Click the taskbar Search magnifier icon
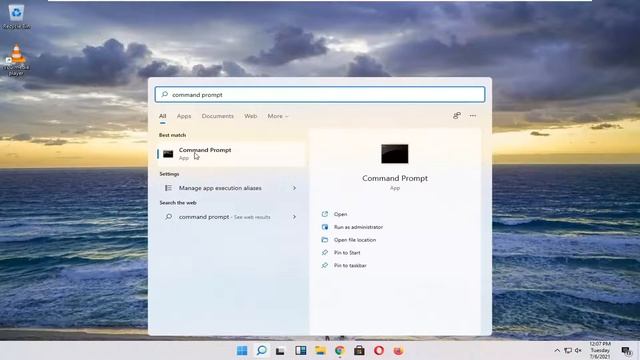 tap(262, 351)
